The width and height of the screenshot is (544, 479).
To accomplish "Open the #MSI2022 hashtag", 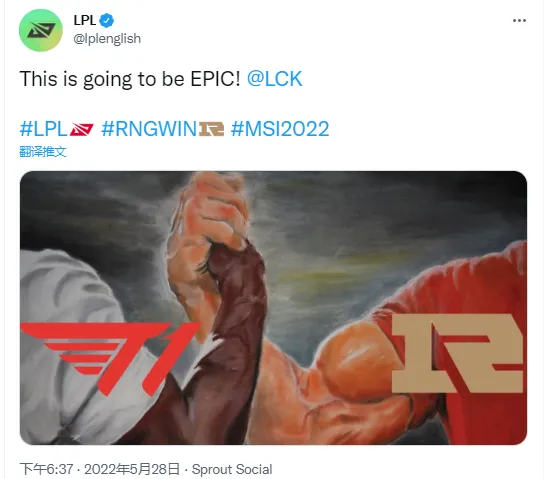I will [280, 129].
